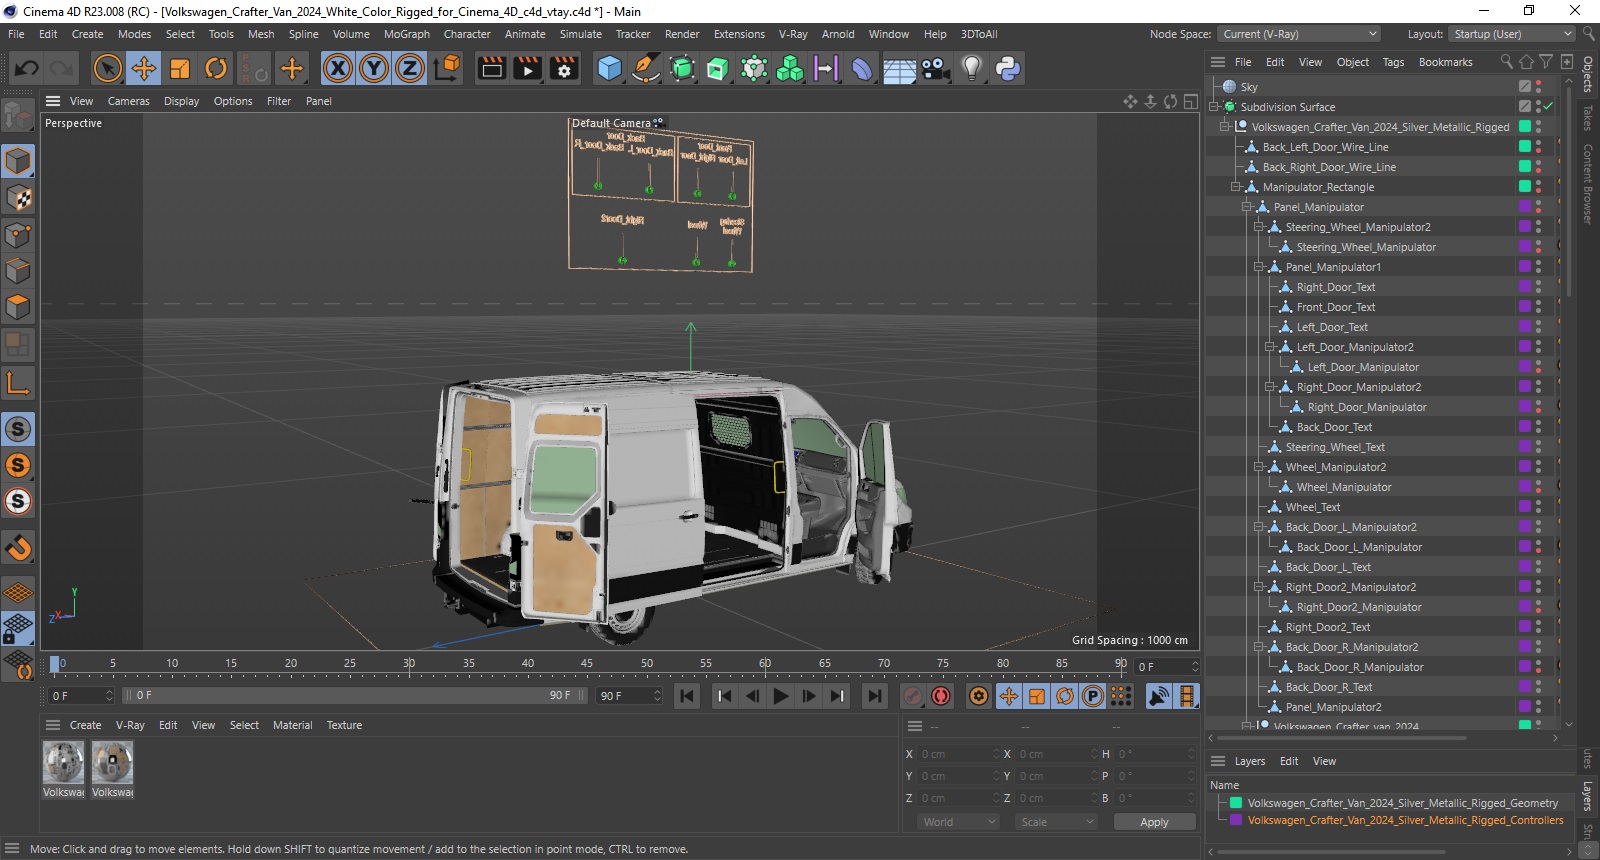This screenshot has width=1600, height=860.
Task: Toggle sound playback speaker icon
Action: click(x=1159, y=696)
